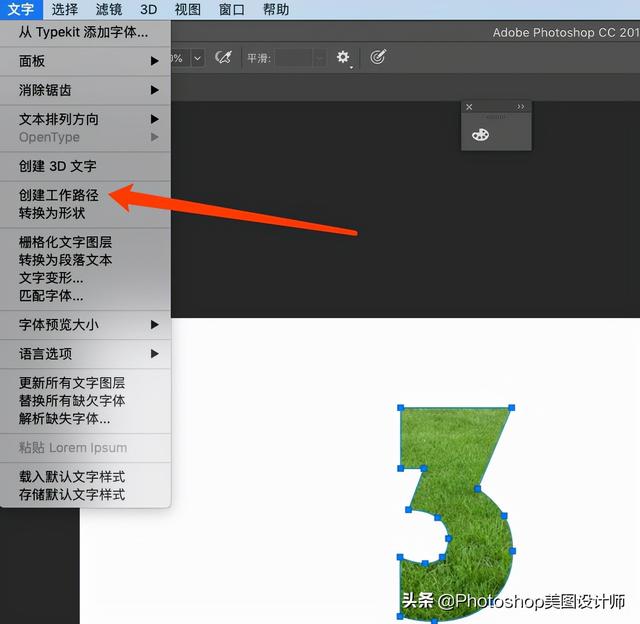This screenshot has height=624, width=640.
Task: Open the 视图 menu
Action: tap(188, 9)
